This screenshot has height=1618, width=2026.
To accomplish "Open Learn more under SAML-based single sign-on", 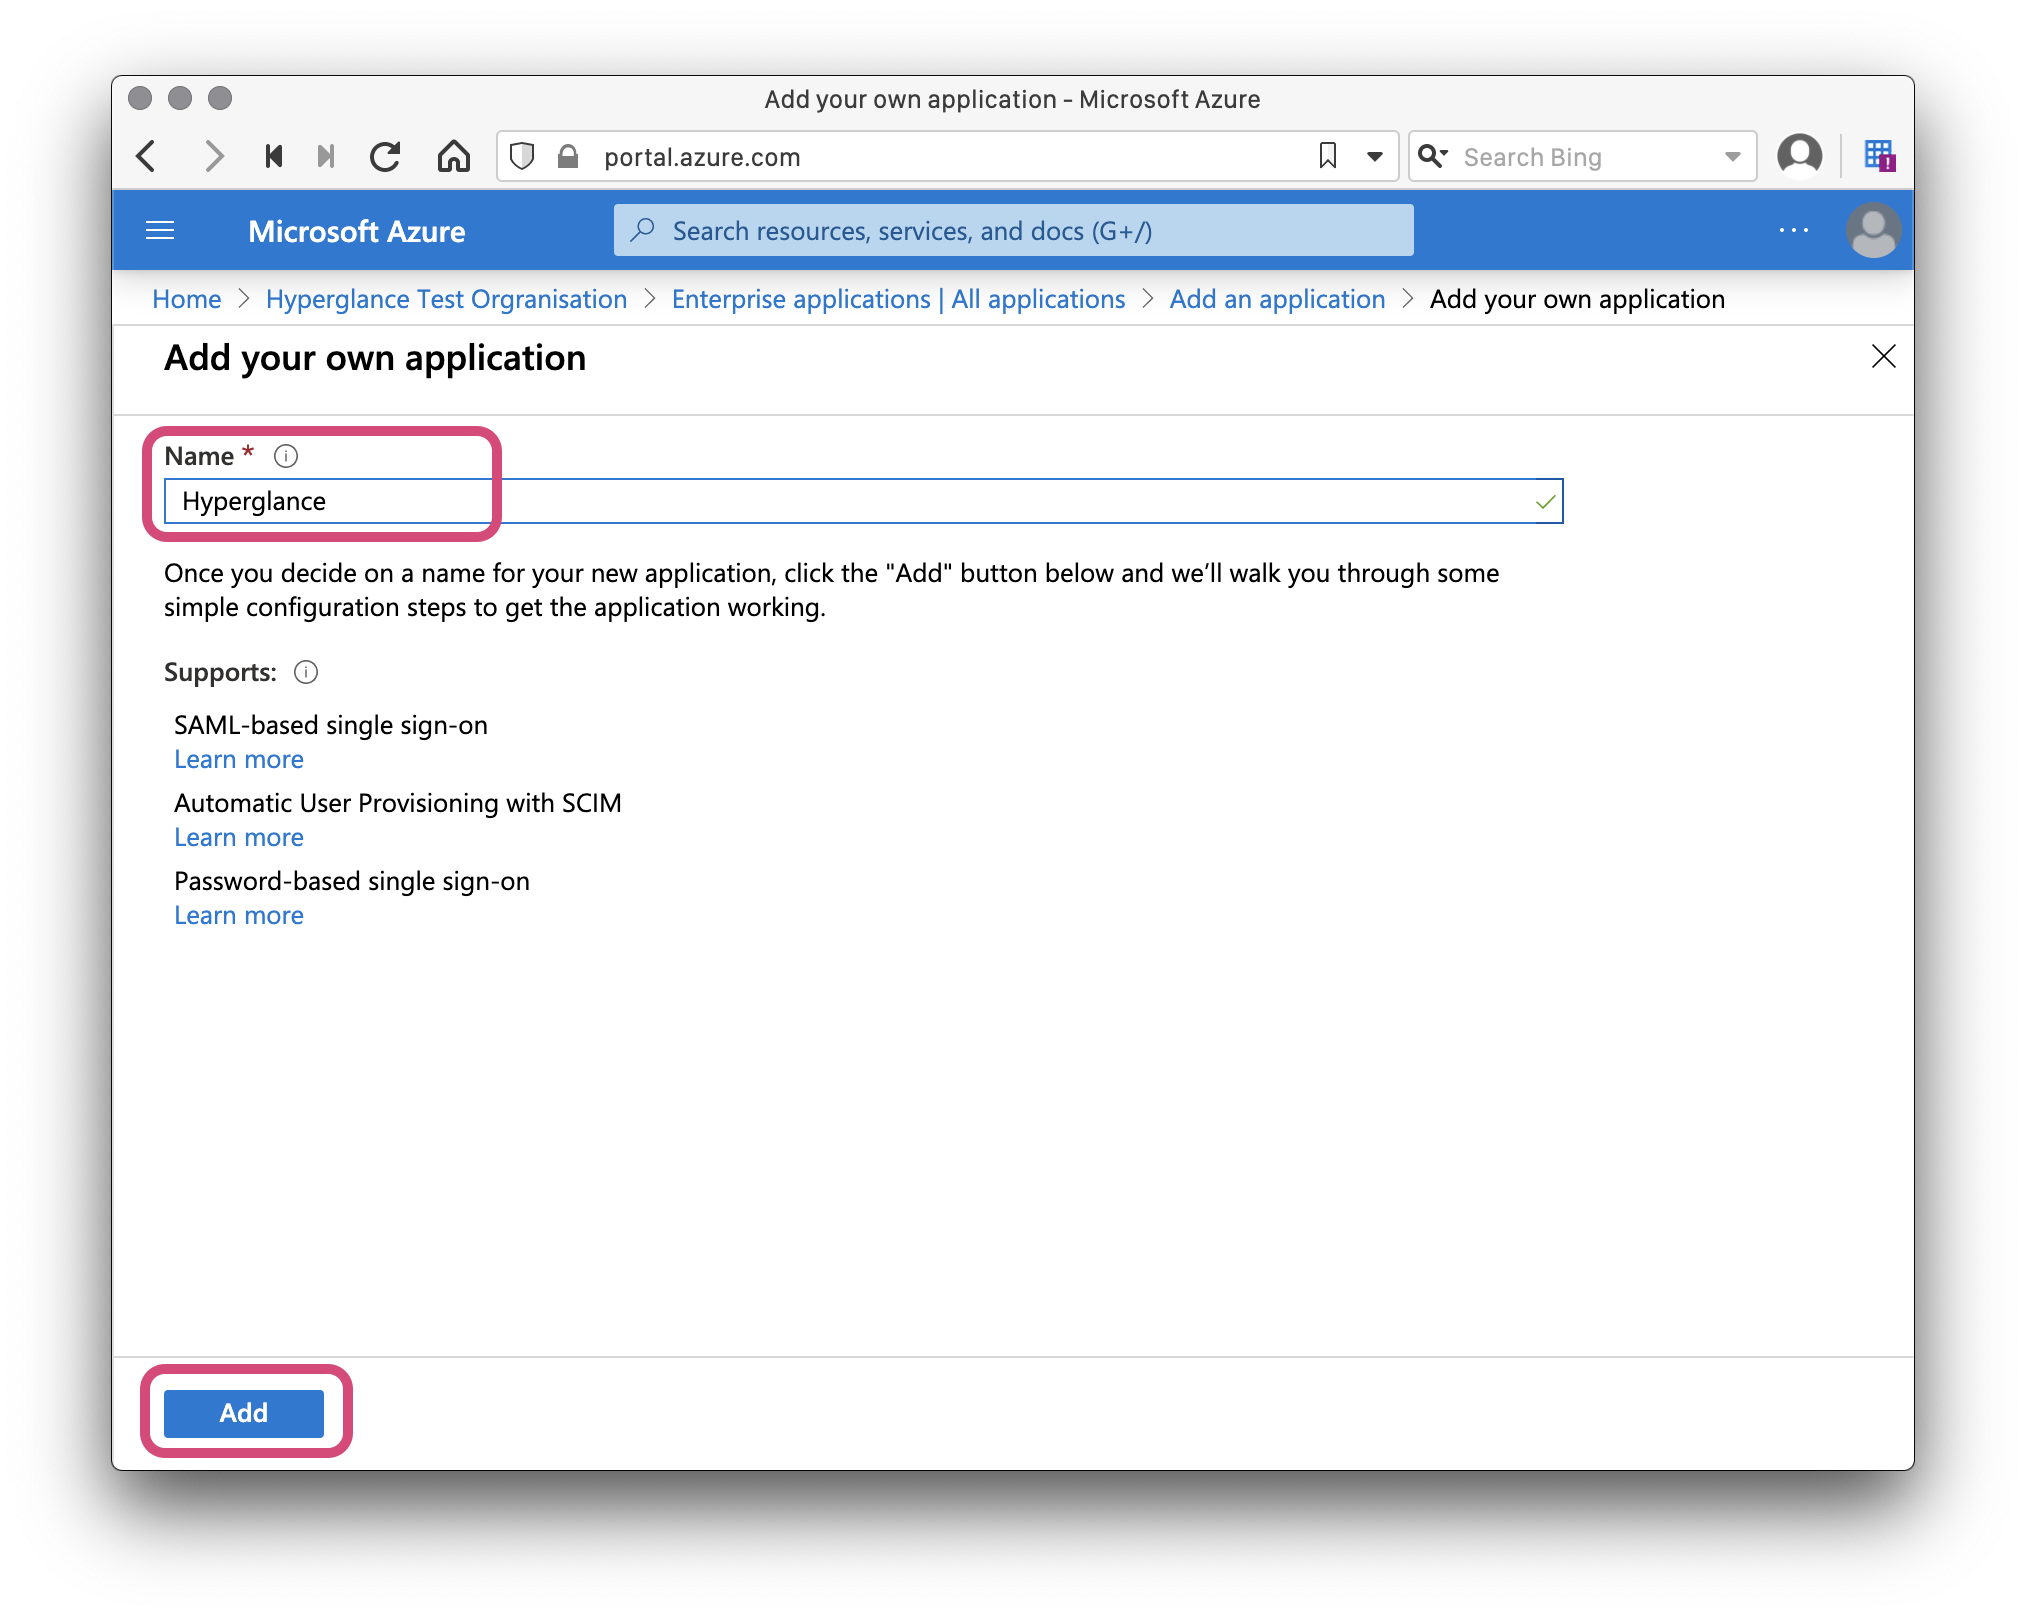I will (238, 760).
